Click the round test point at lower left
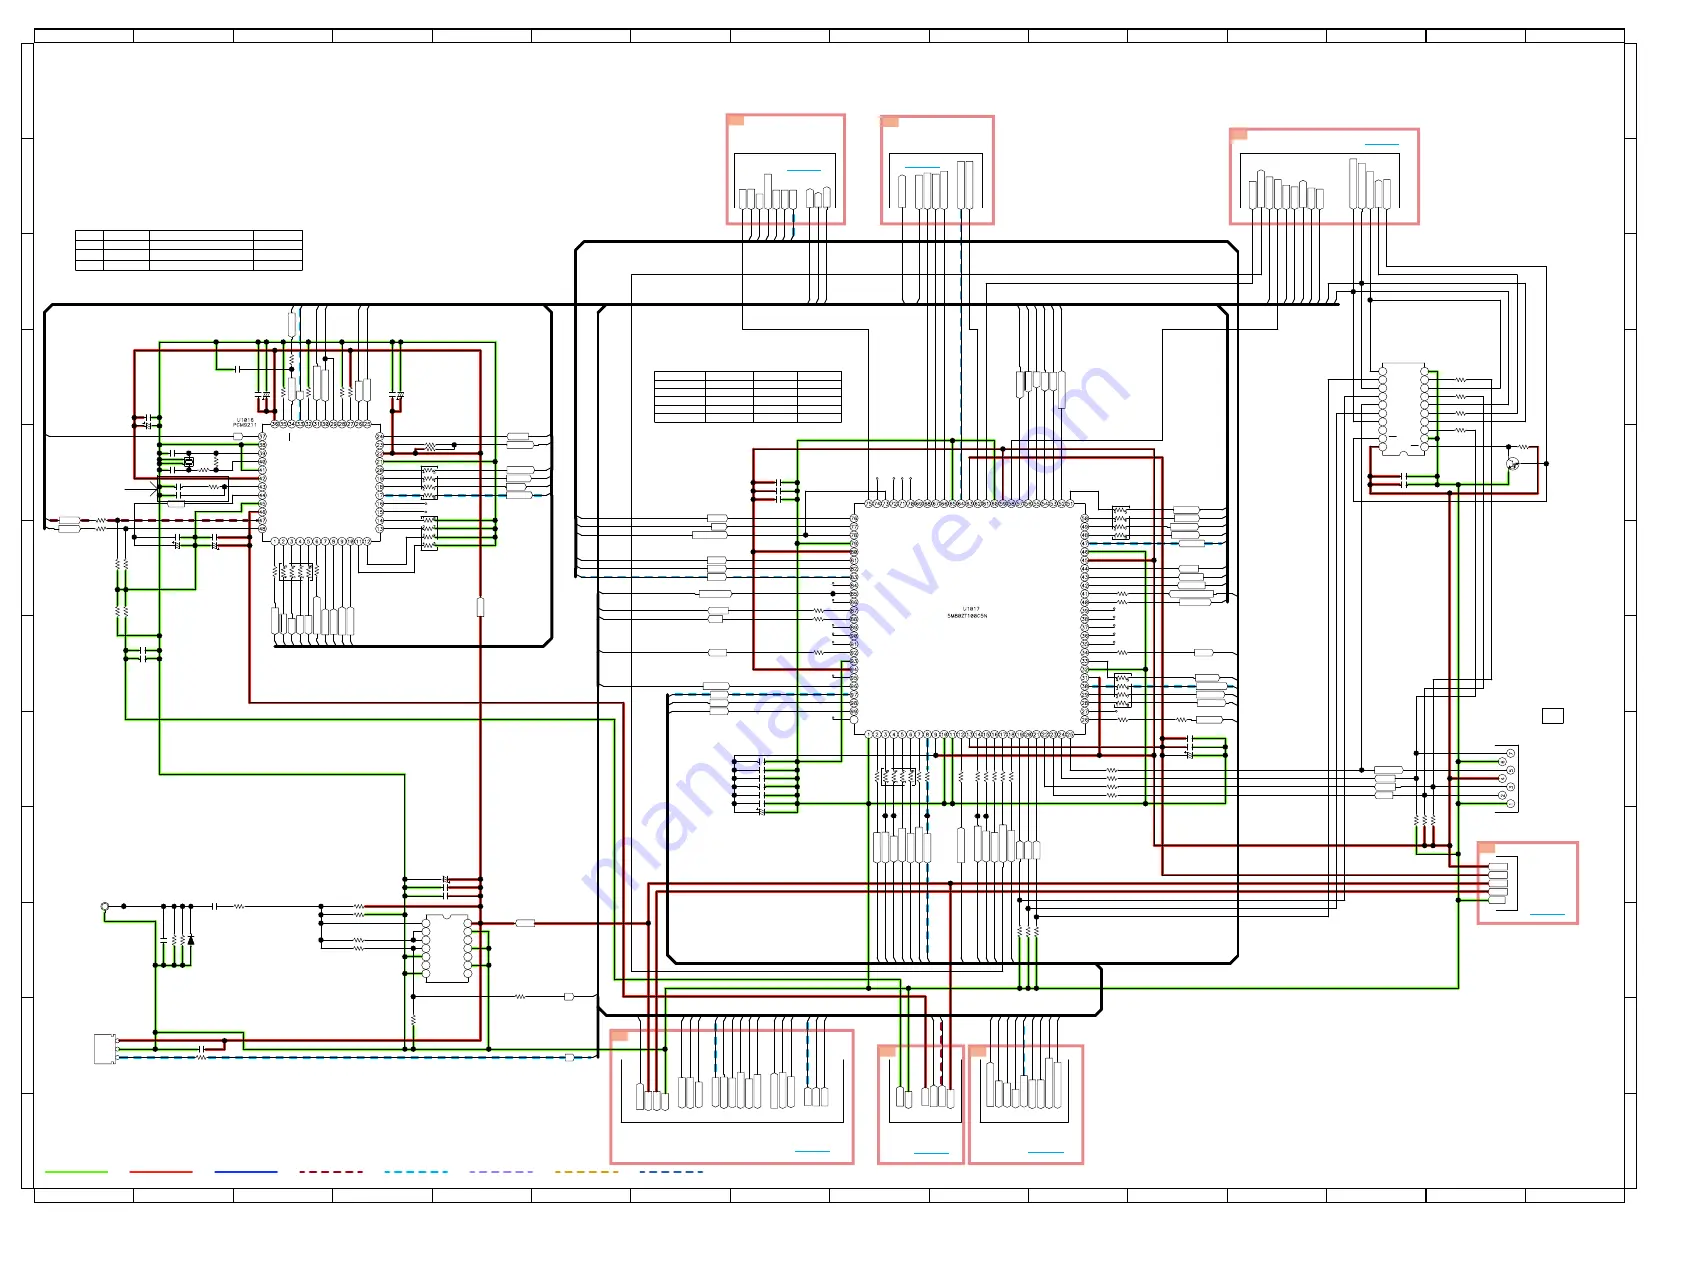Screen dimensions: 1701x1263 click(105, 907)
